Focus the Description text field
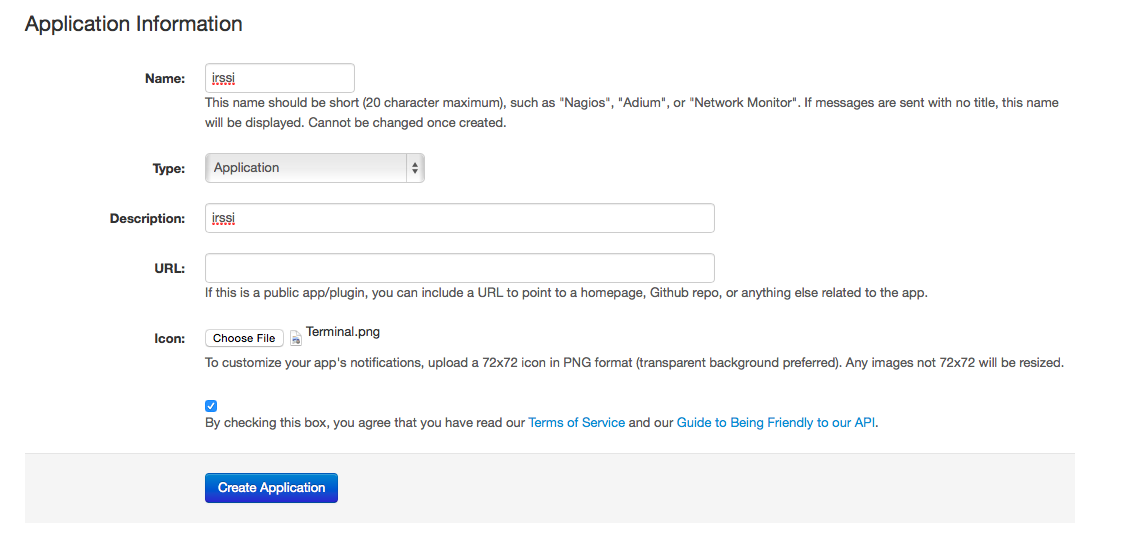Screen dimensions: 1126x551 460,218
